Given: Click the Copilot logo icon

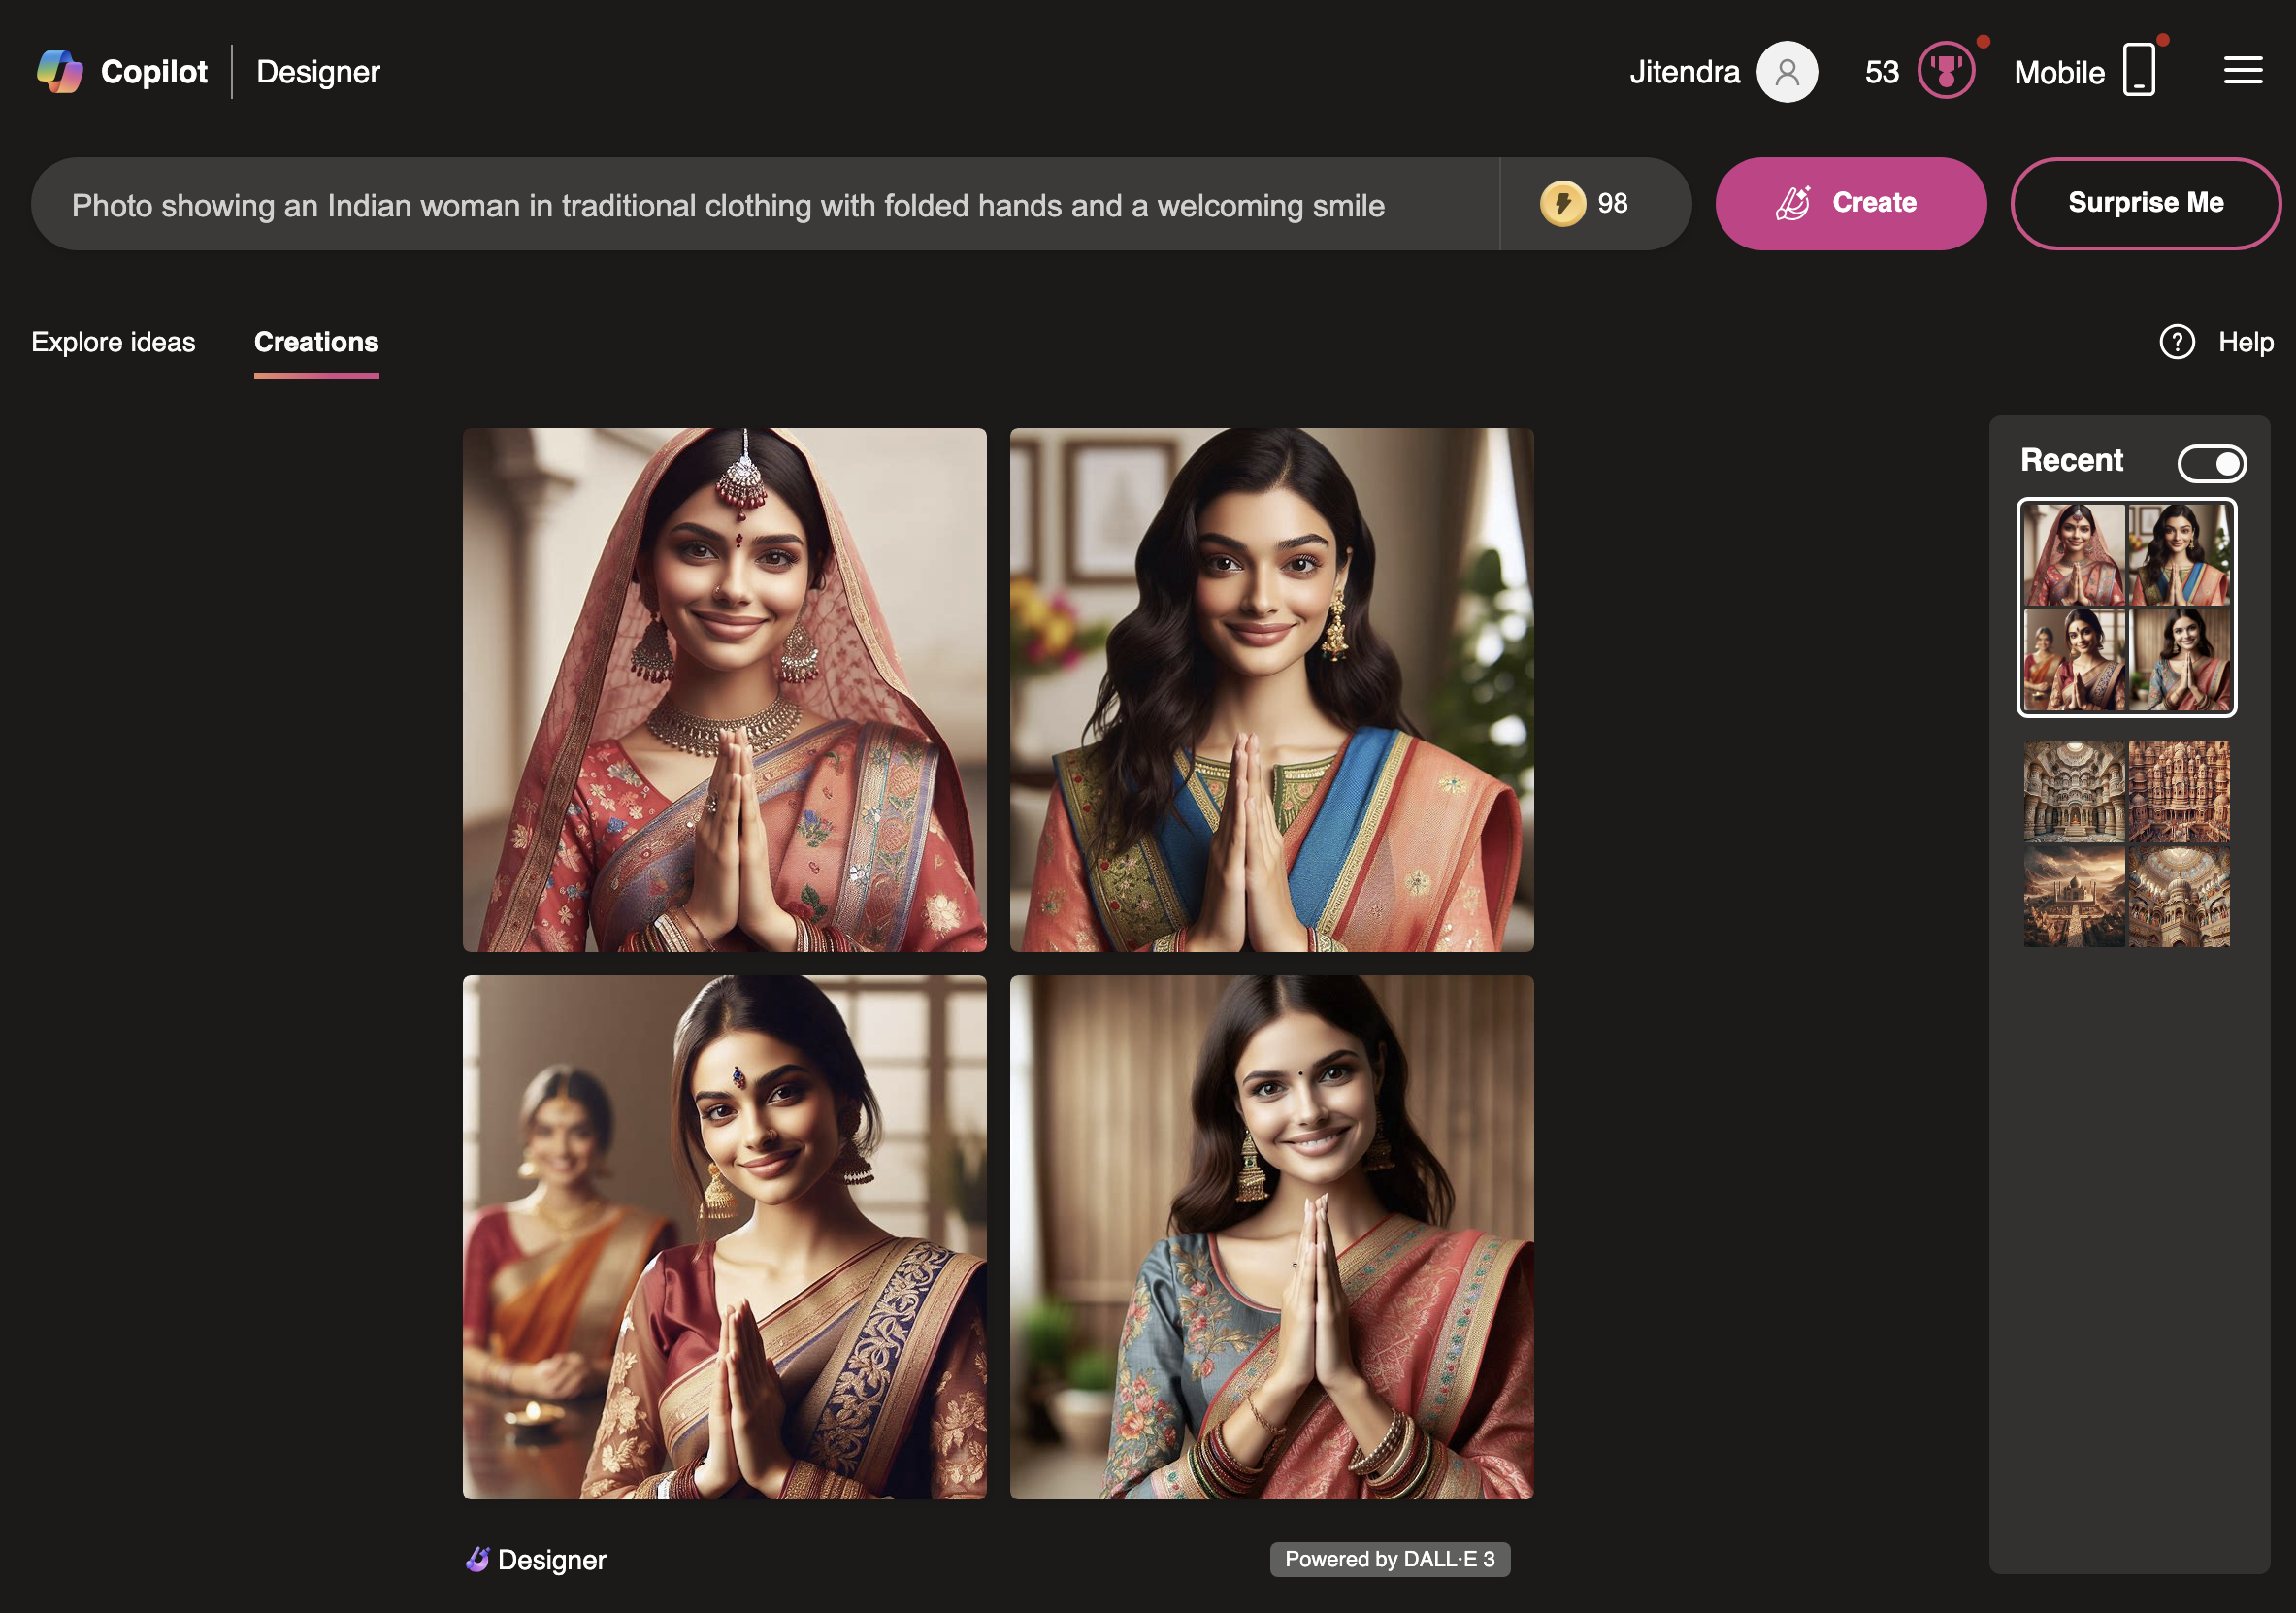Looking at the screenshot, I should 60,71.
